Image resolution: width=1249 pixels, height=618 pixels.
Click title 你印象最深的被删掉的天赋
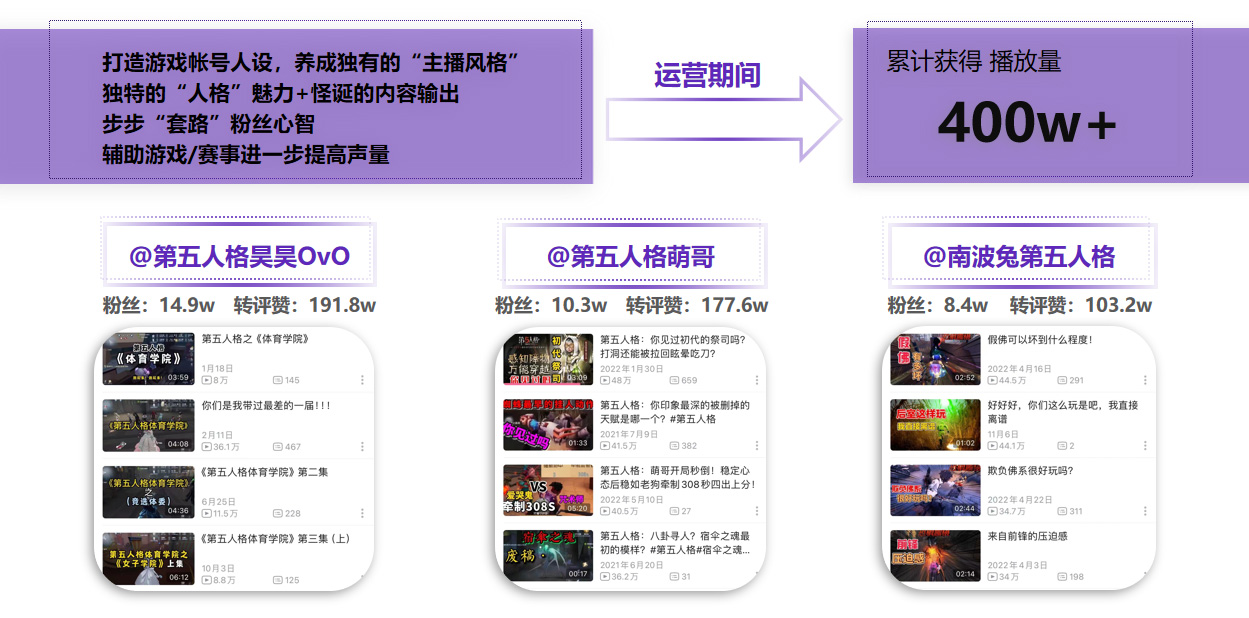675,412
